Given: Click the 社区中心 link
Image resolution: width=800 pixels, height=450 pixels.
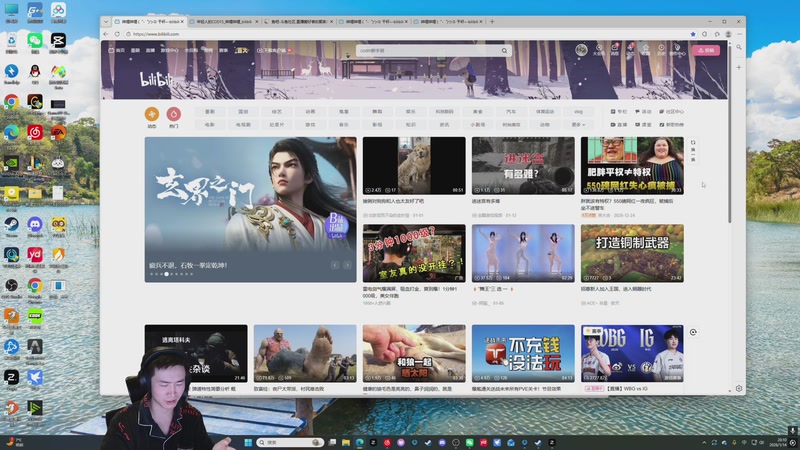Looking at the screenshot, I should [x=671, y=111].
